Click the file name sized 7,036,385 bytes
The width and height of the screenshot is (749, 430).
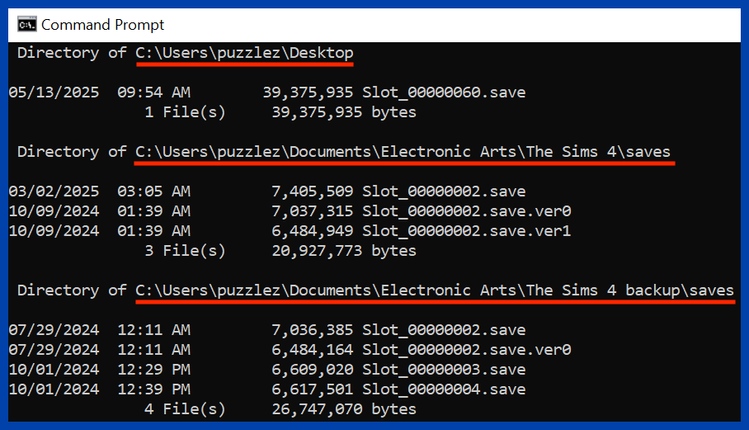pyautogui.click(x=444, y=329)
